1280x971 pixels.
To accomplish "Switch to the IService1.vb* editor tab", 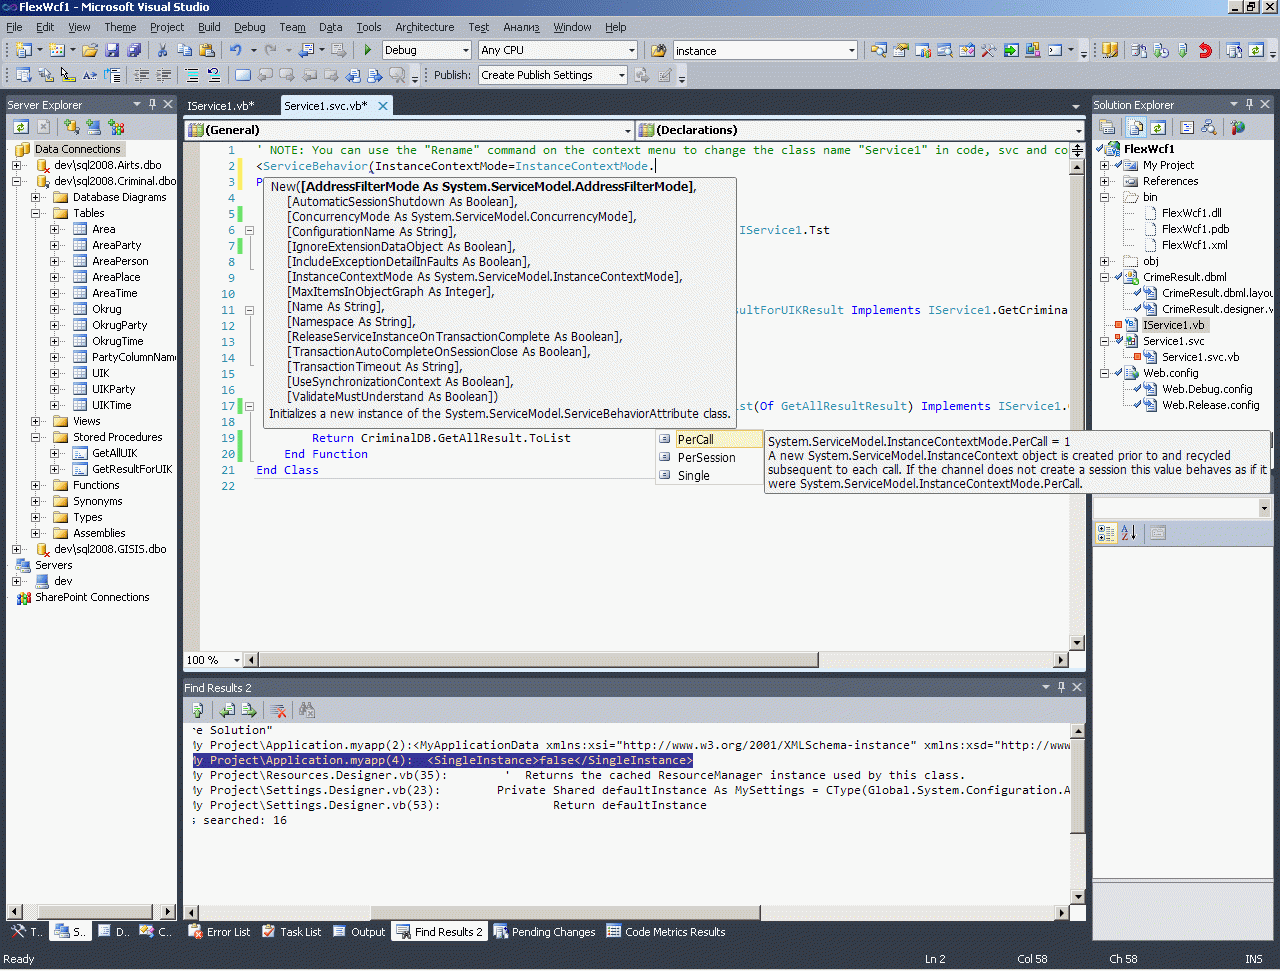I will click(x=221, y=105).
